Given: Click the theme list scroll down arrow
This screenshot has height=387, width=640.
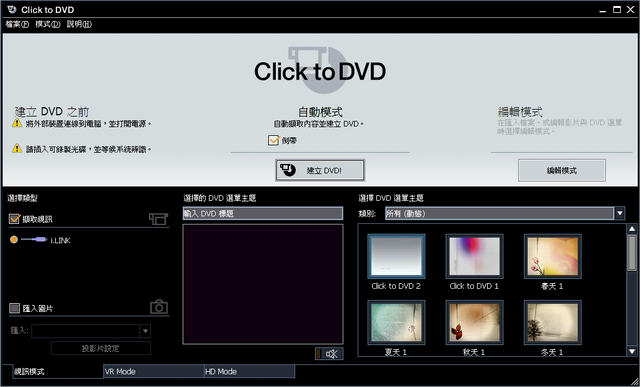Looking at the screenshot, I should pos(632,351).
